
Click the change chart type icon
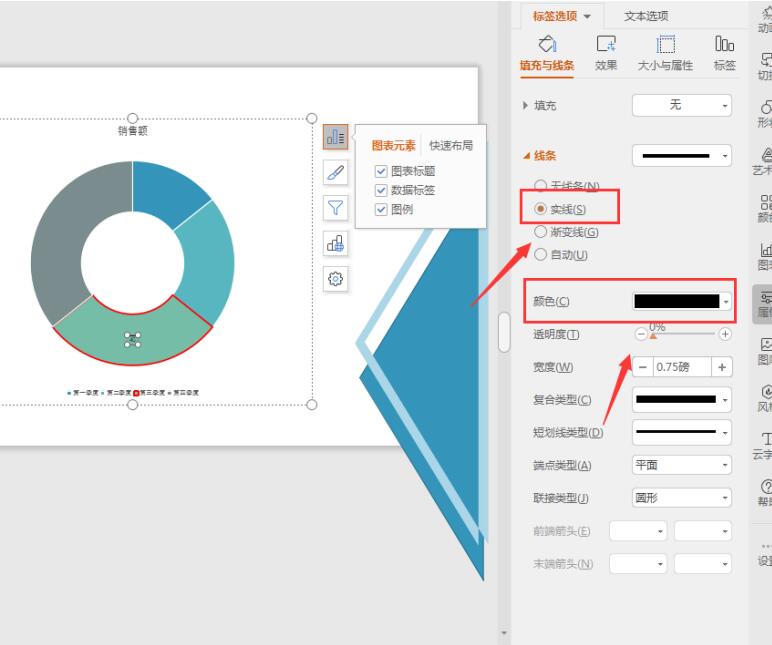(335, 243)
